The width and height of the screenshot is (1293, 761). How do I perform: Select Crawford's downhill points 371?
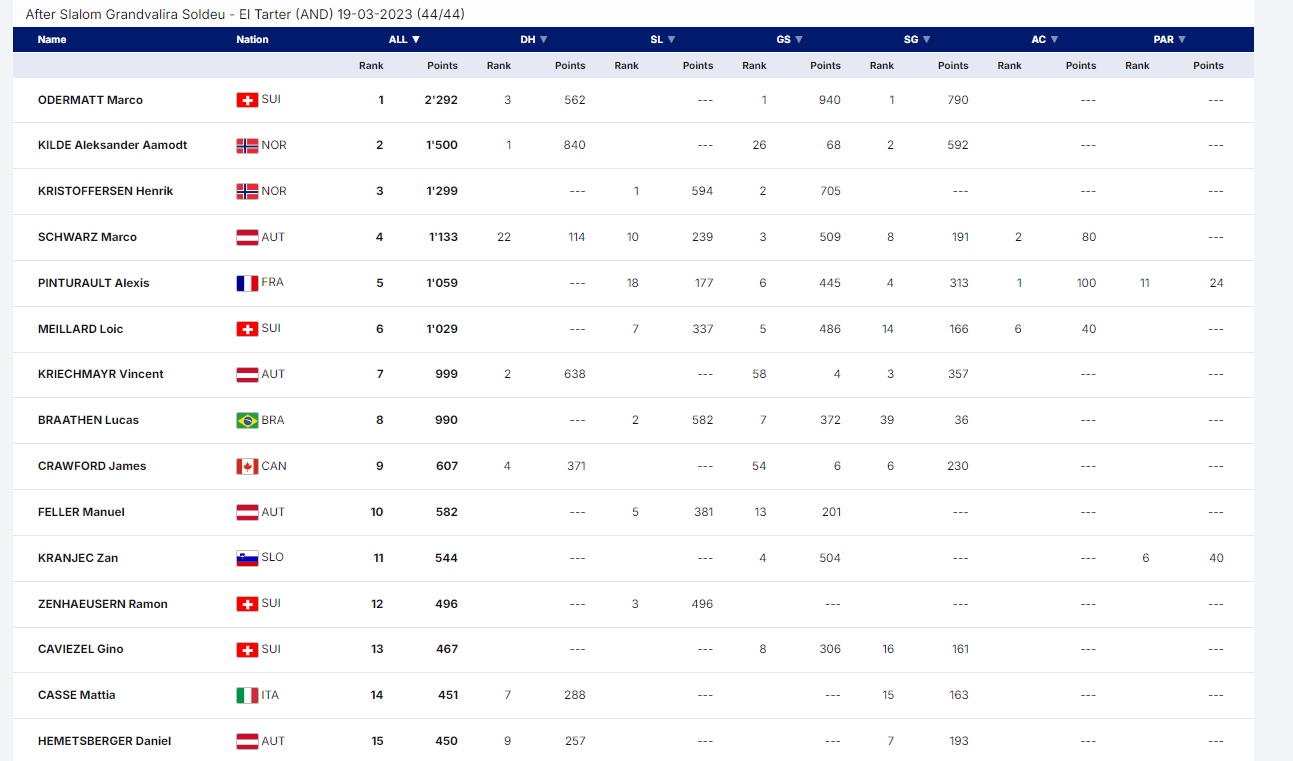(576, 466)
